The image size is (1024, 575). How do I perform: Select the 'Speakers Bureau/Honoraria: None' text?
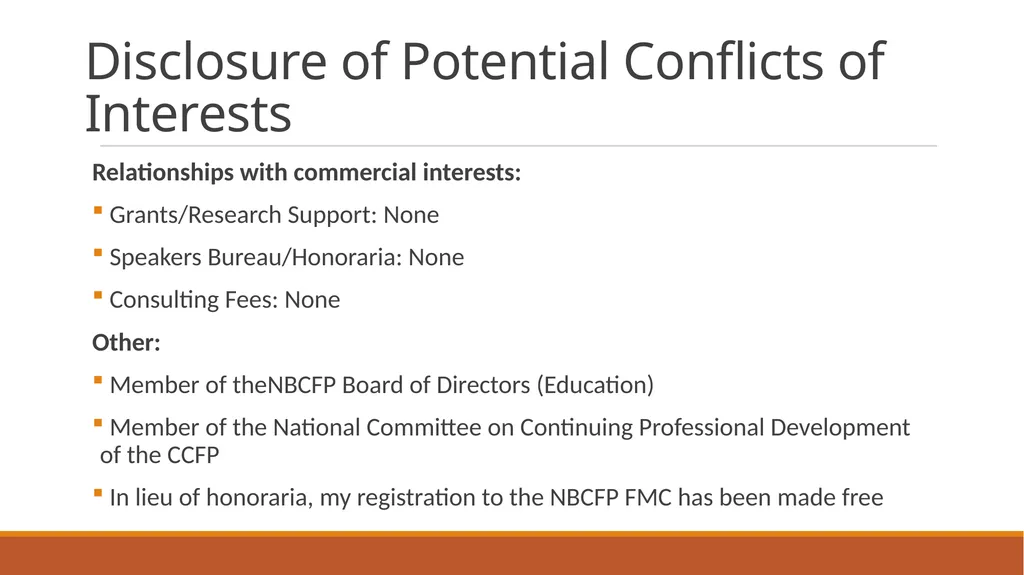pos(286,257)
